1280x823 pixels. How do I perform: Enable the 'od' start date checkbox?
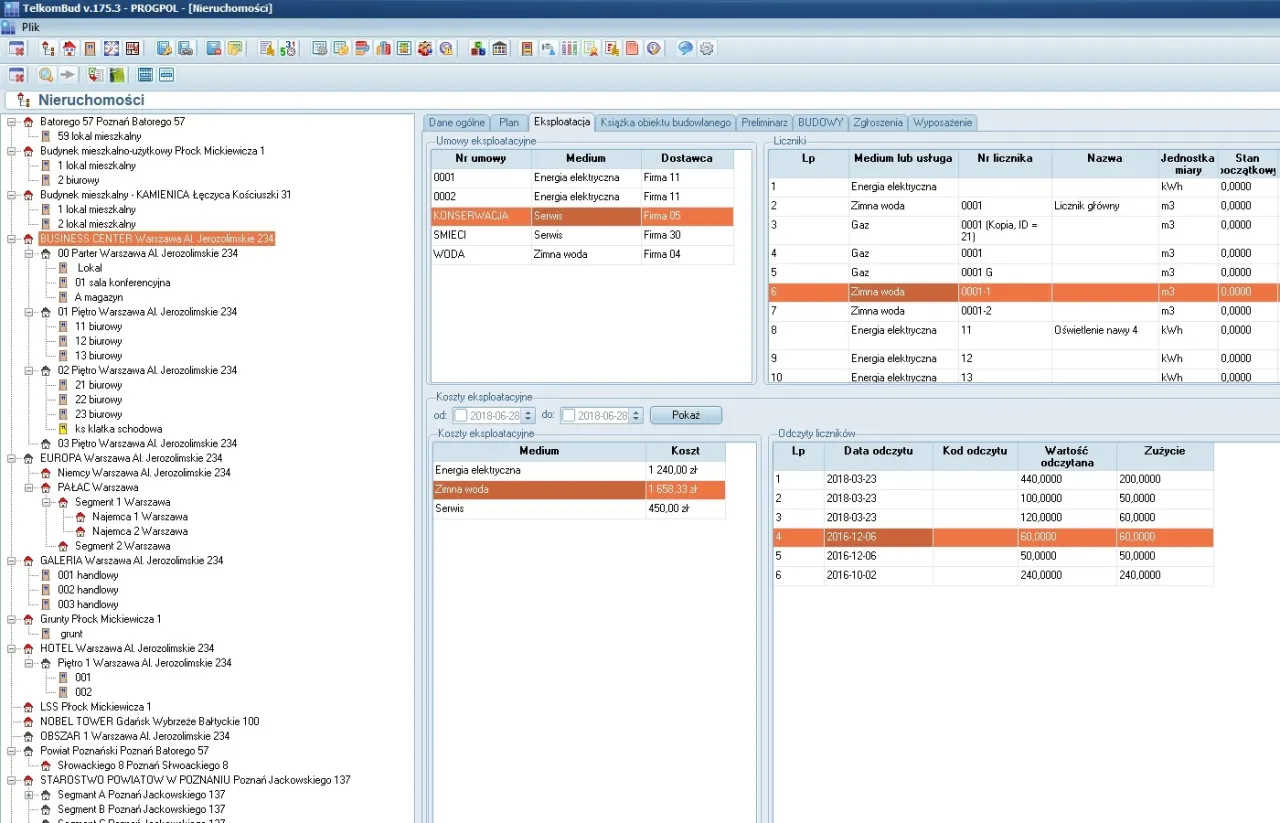(460, 415)
